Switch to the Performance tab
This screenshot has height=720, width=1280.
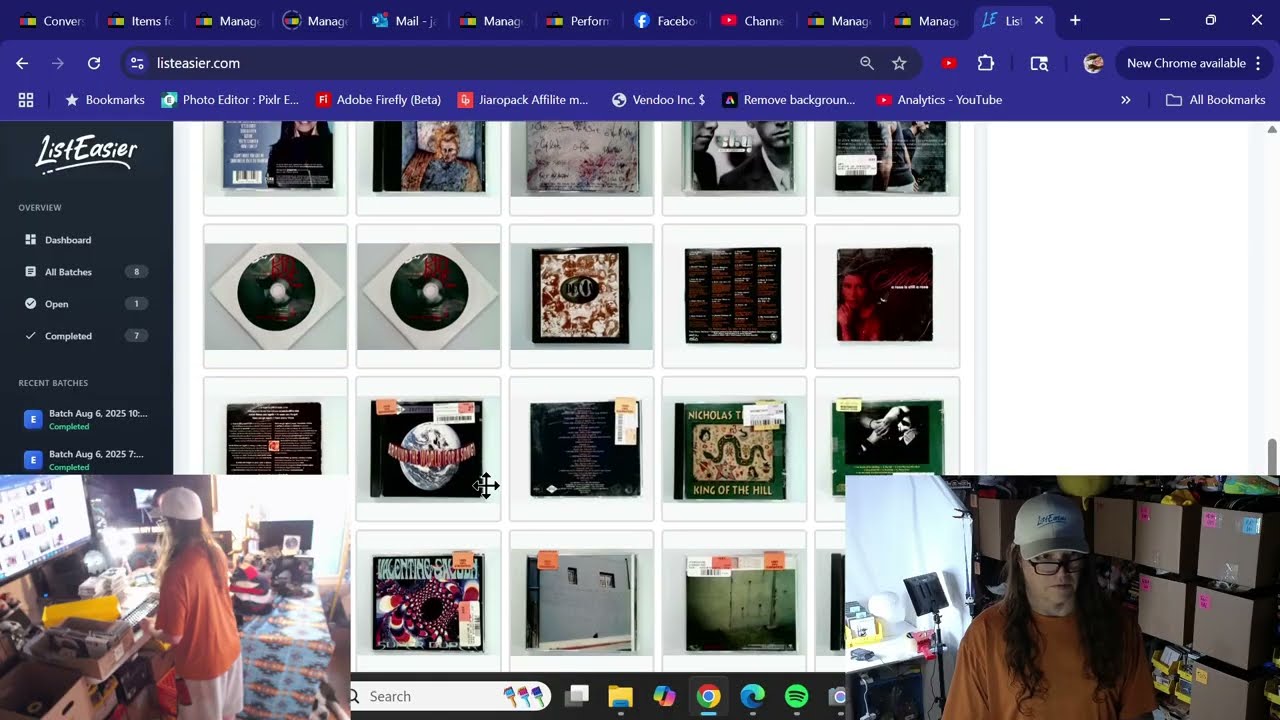[579, 20]
